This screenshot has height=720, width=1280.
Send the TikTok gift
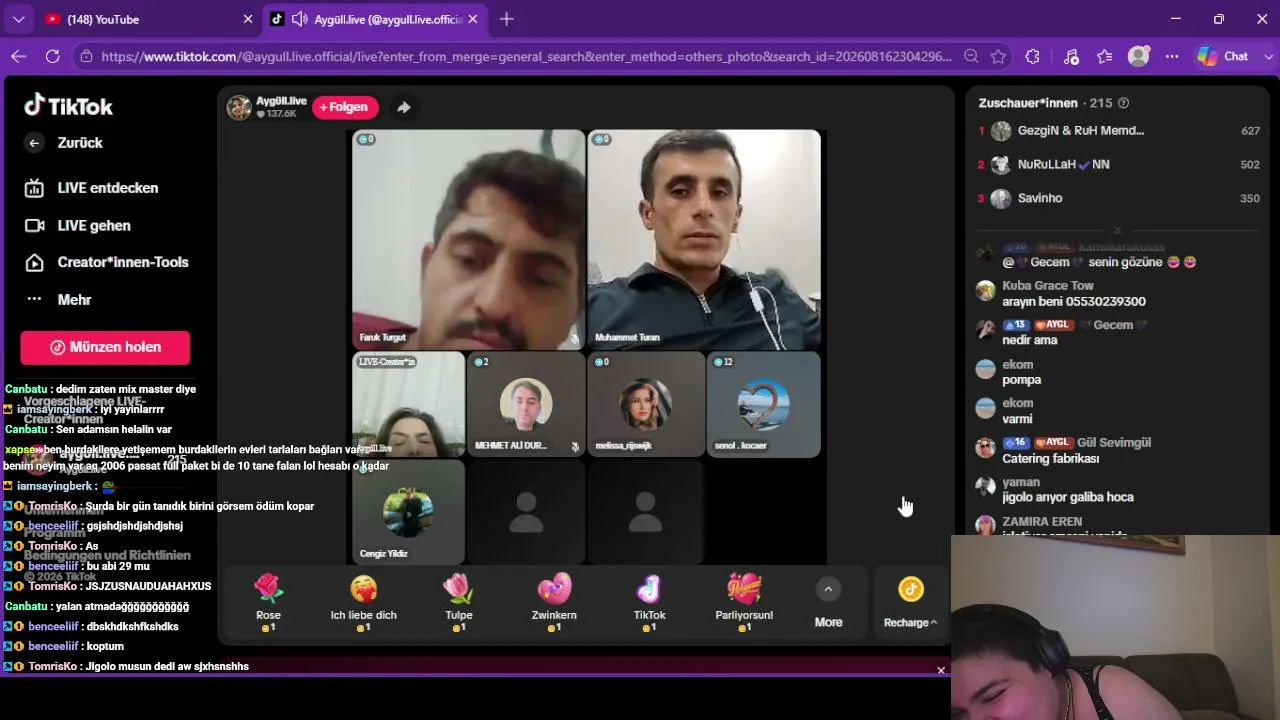click(x=649, y=602)
